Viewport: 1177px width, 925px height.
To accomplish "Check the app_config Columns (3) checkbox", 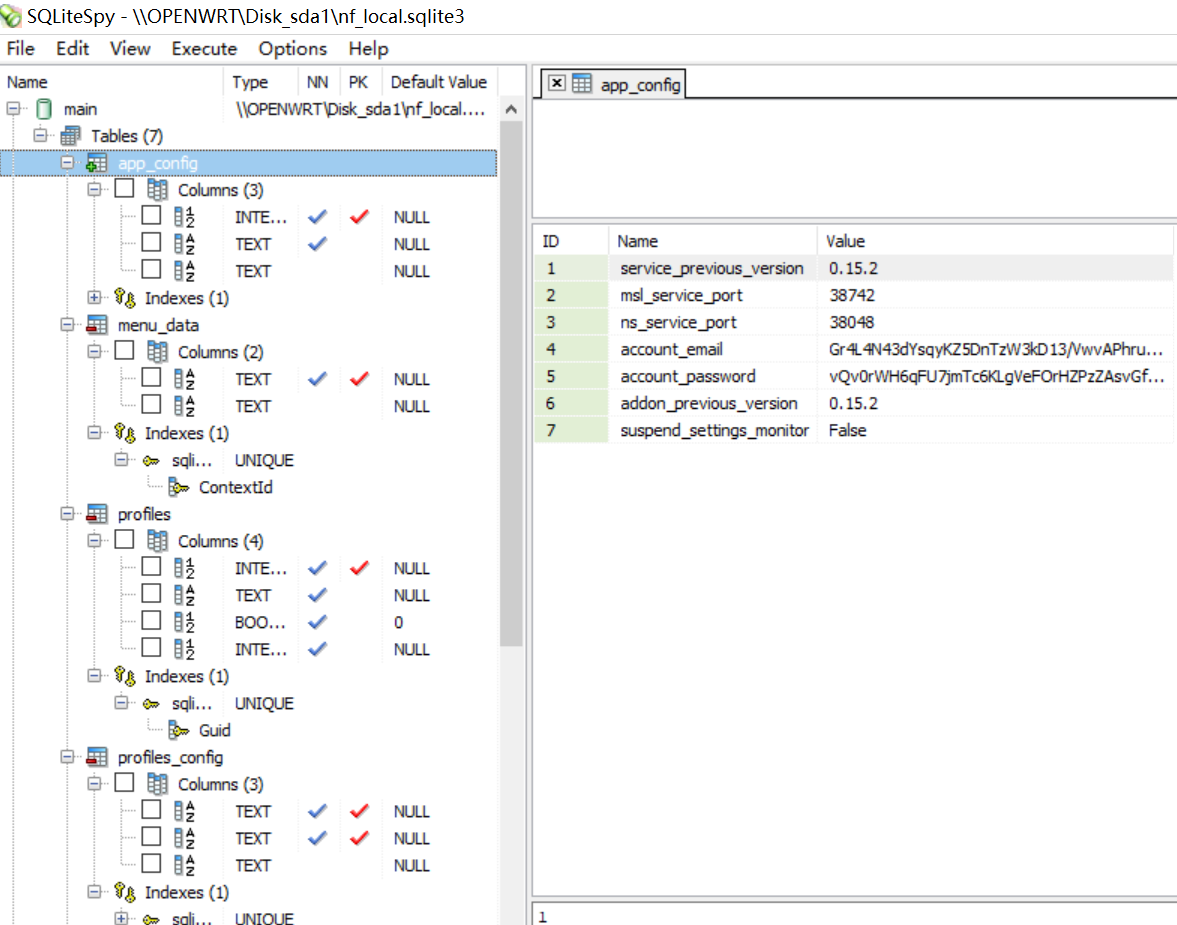I will (125, 188).
